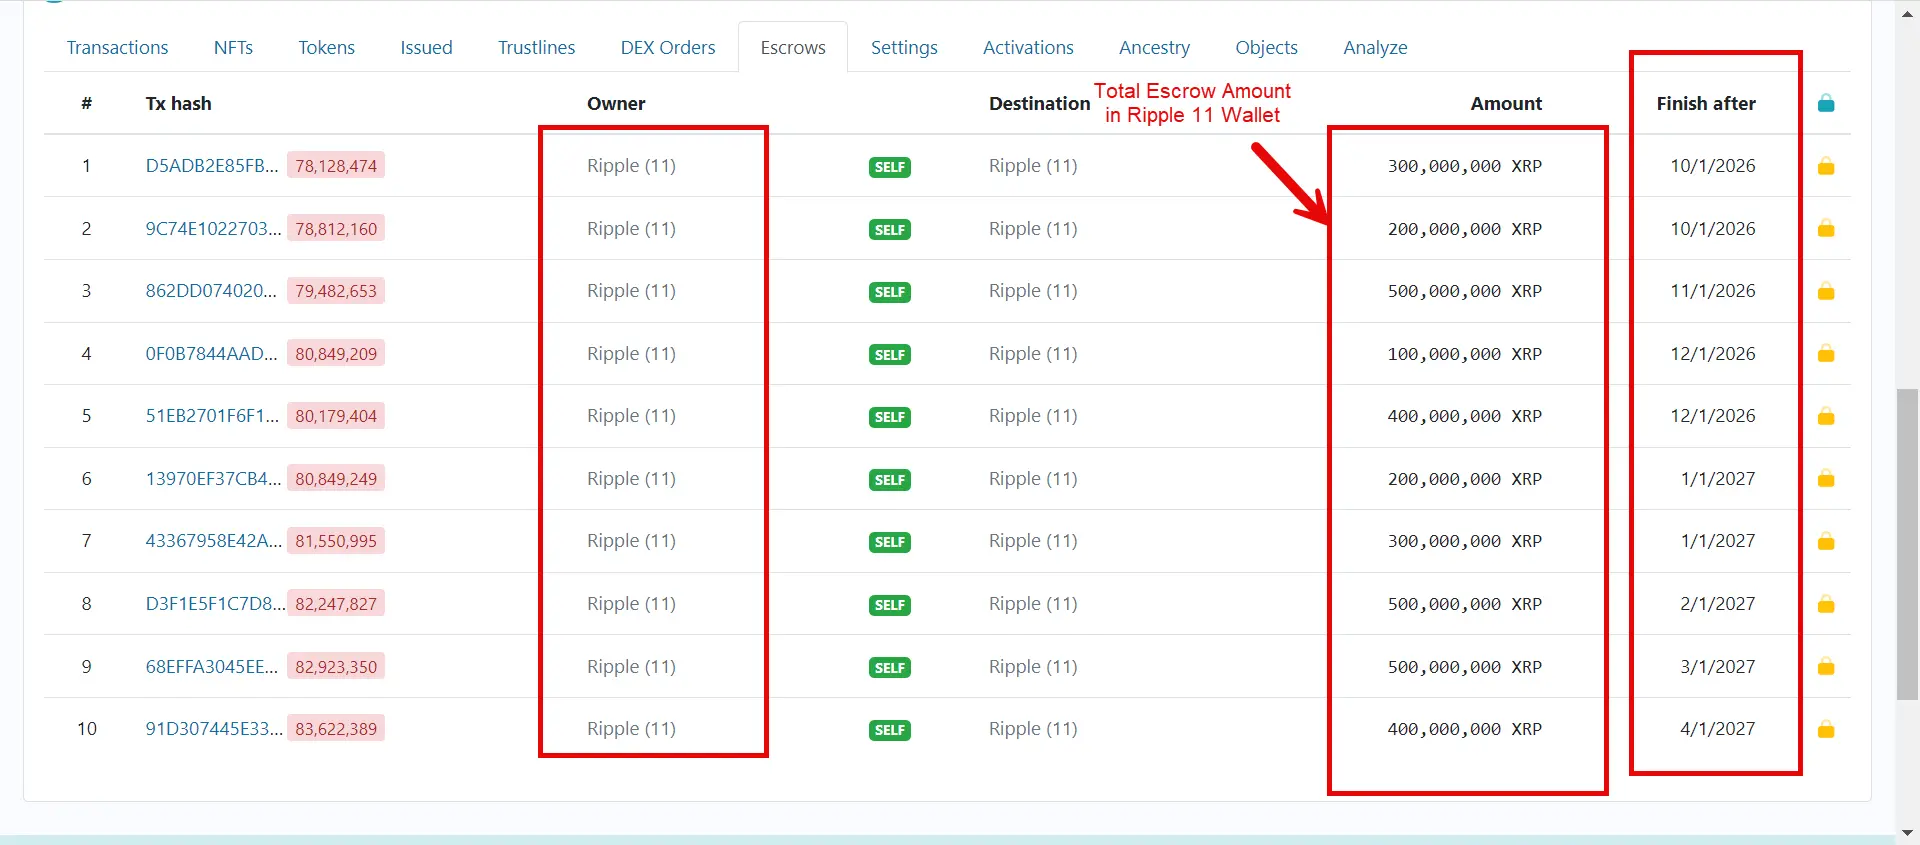The height and width of the screenshot is (845, 1920).
Task: Go to the DEX Orders tab
Action: [x=668, y=47]
